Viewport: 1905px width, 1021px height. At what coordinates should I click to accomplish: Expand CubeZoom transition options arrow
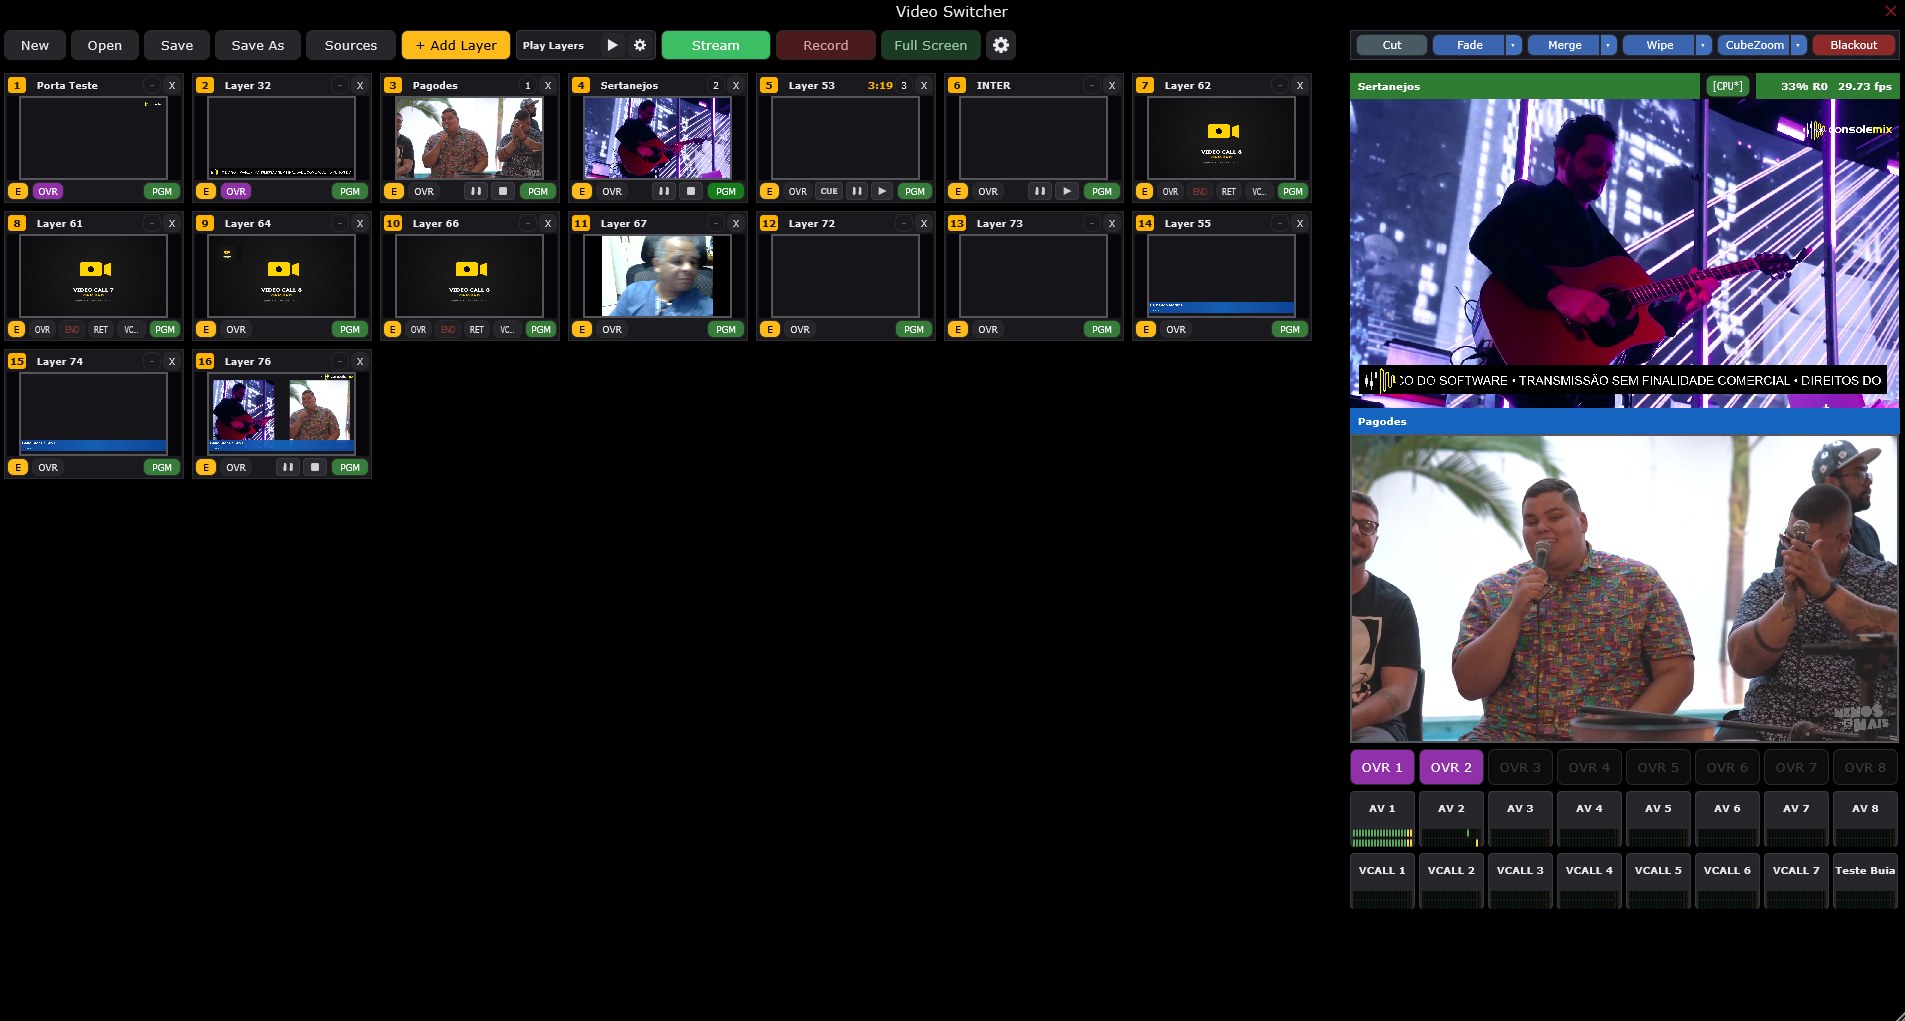pyautogui.click(x=1798, y=45)
